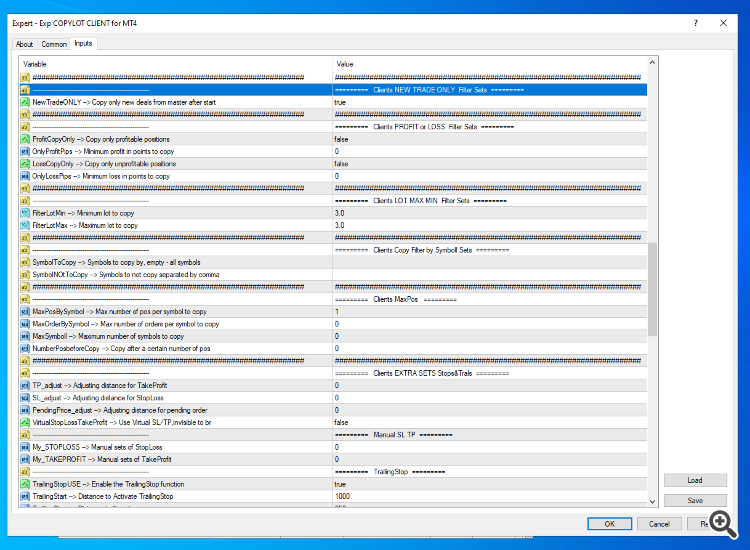The height and width of the screenshot is (550, 750).
Task: Click the magnifier zoom icon at dialog corner
Action: pyautogui.click(x=723, y=524)
